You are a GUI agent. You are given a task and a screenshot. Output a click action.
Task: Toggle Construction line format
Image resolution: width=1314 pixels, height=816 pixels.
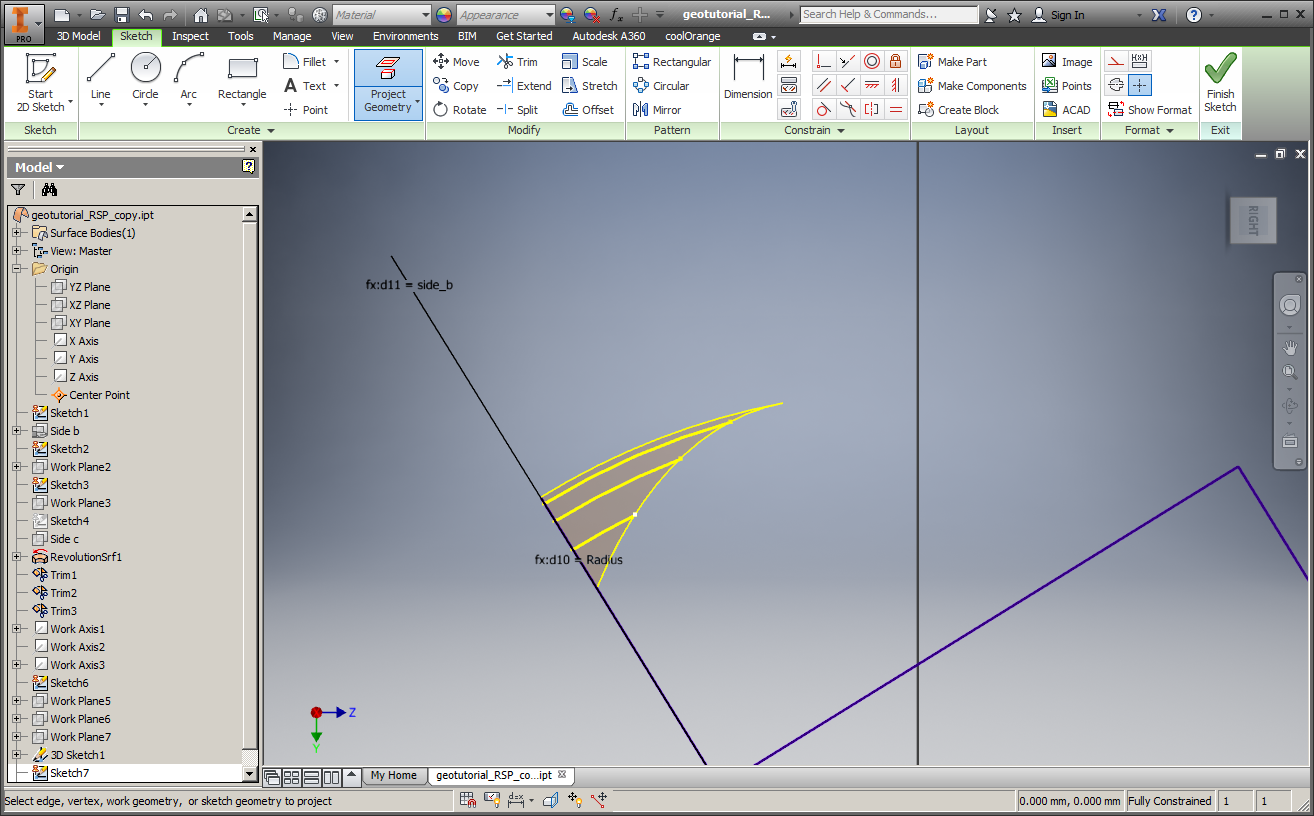[1115, 61]
